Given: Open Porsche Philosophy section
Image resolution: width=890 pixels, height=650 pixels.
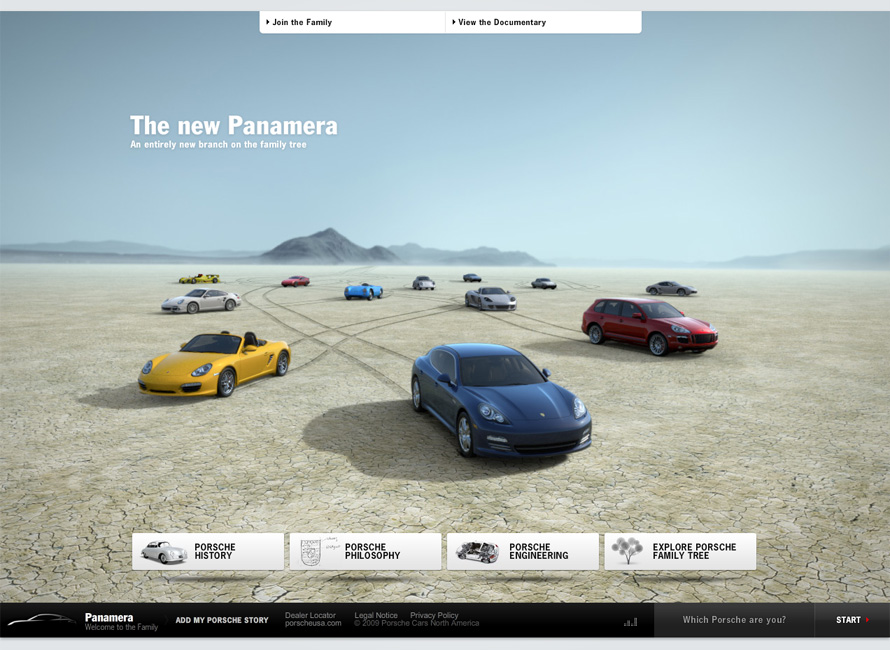Looking at the screenshot, I should 365,551.
